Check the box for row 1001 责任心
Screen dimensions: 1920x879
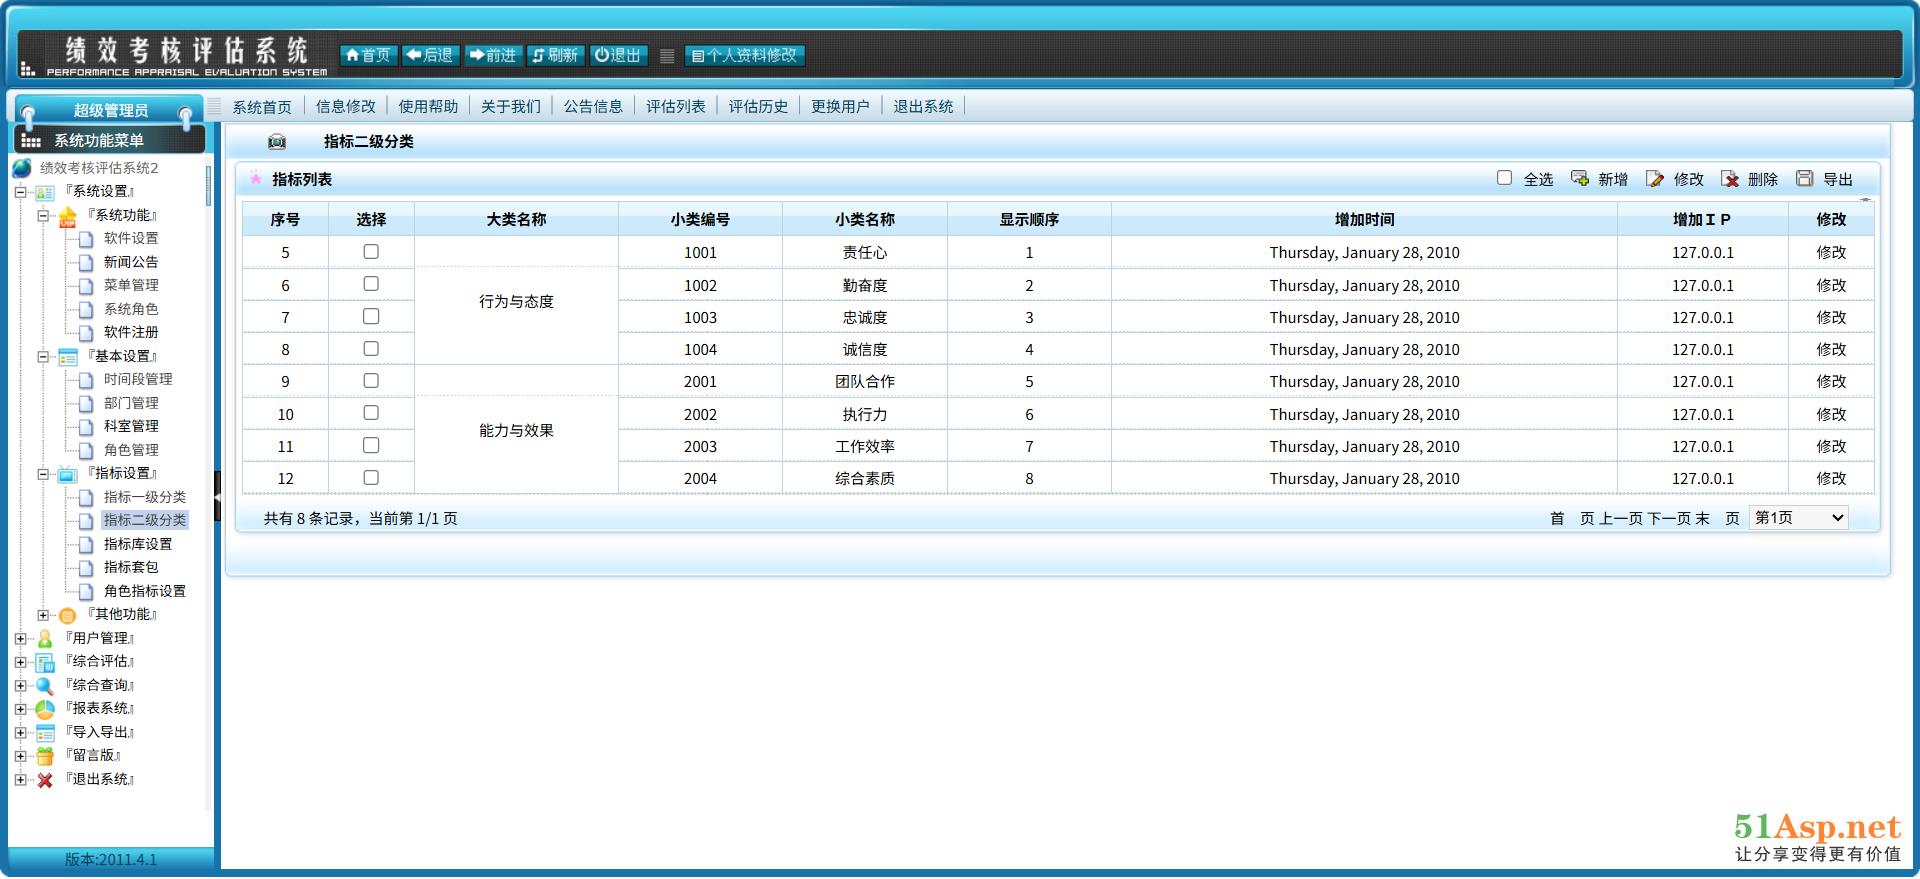(x=371, y=252)
